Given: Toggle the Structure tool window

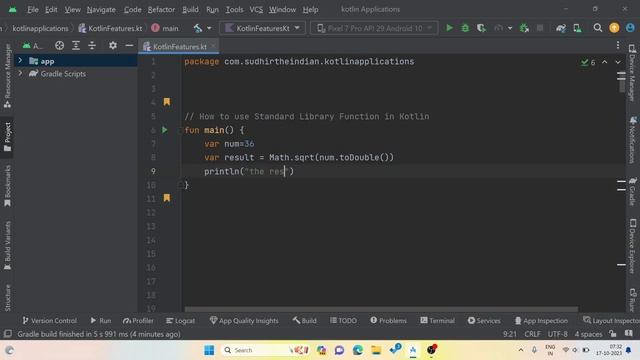Looking at the screenshot, I should coord(7,298).
